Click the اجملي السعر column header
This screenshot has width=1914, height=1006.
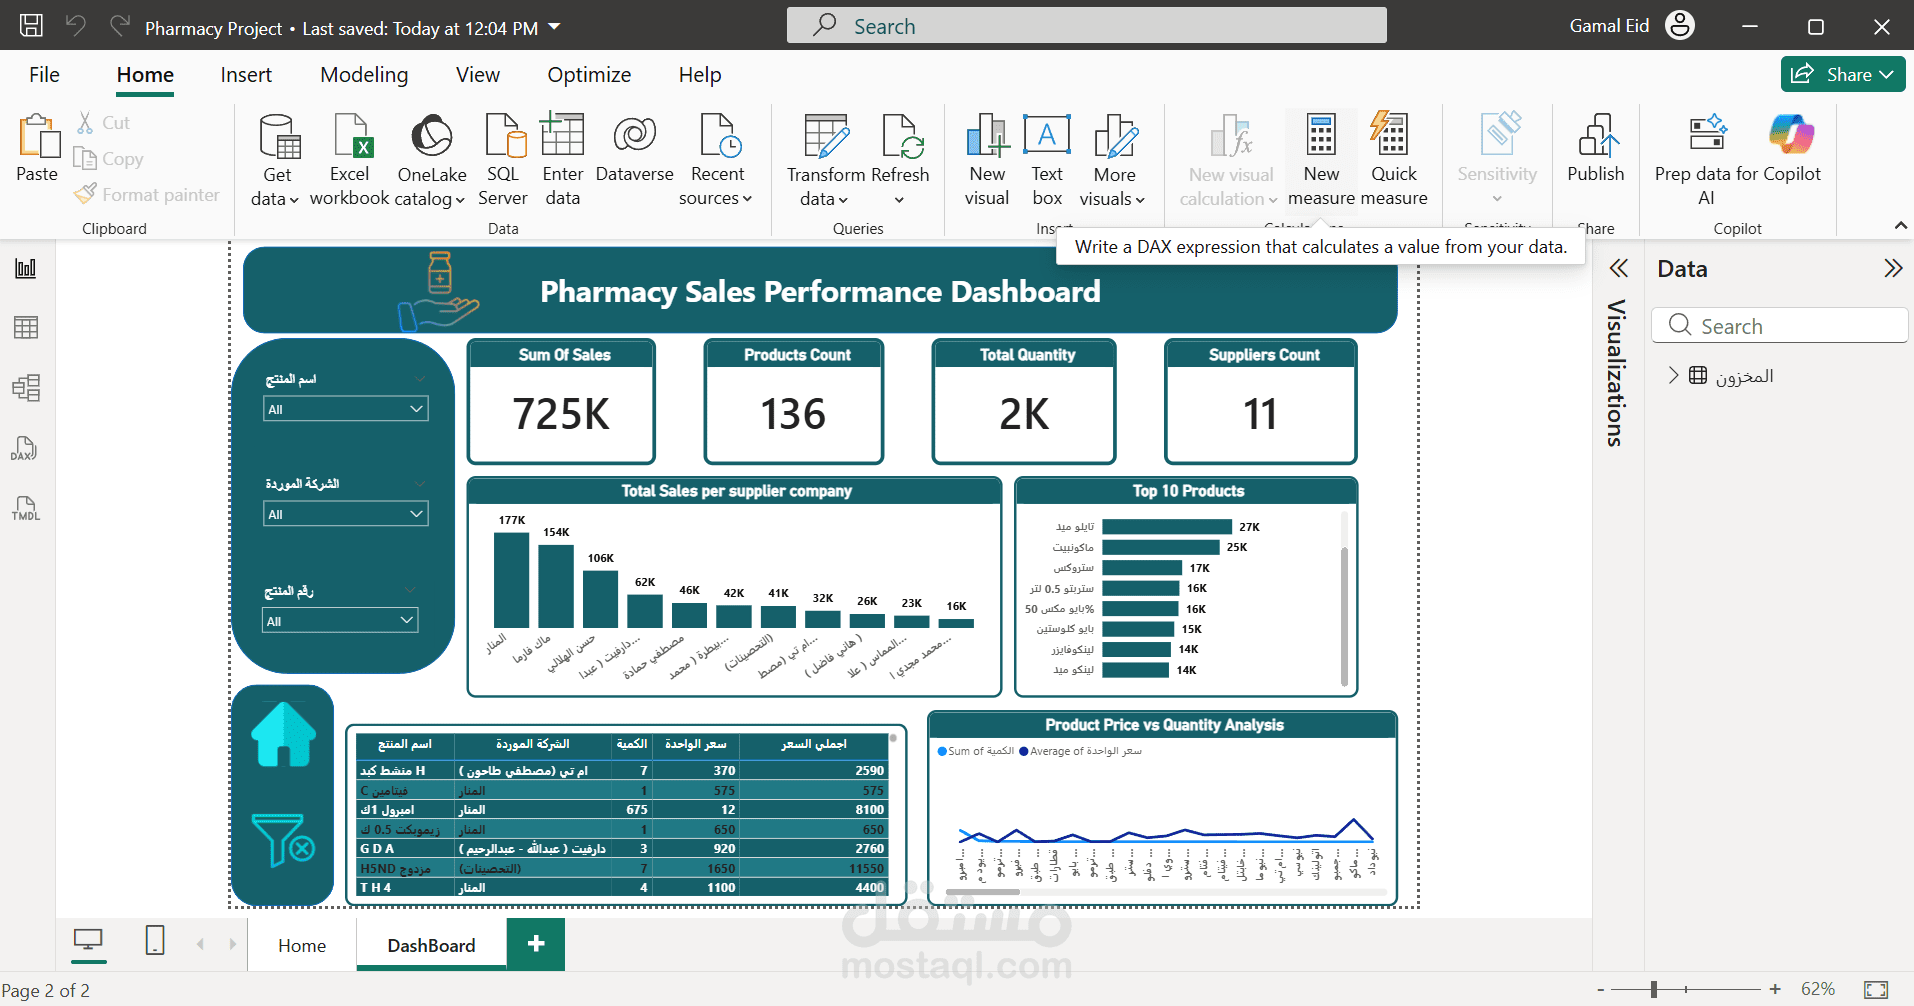(814, 744)
